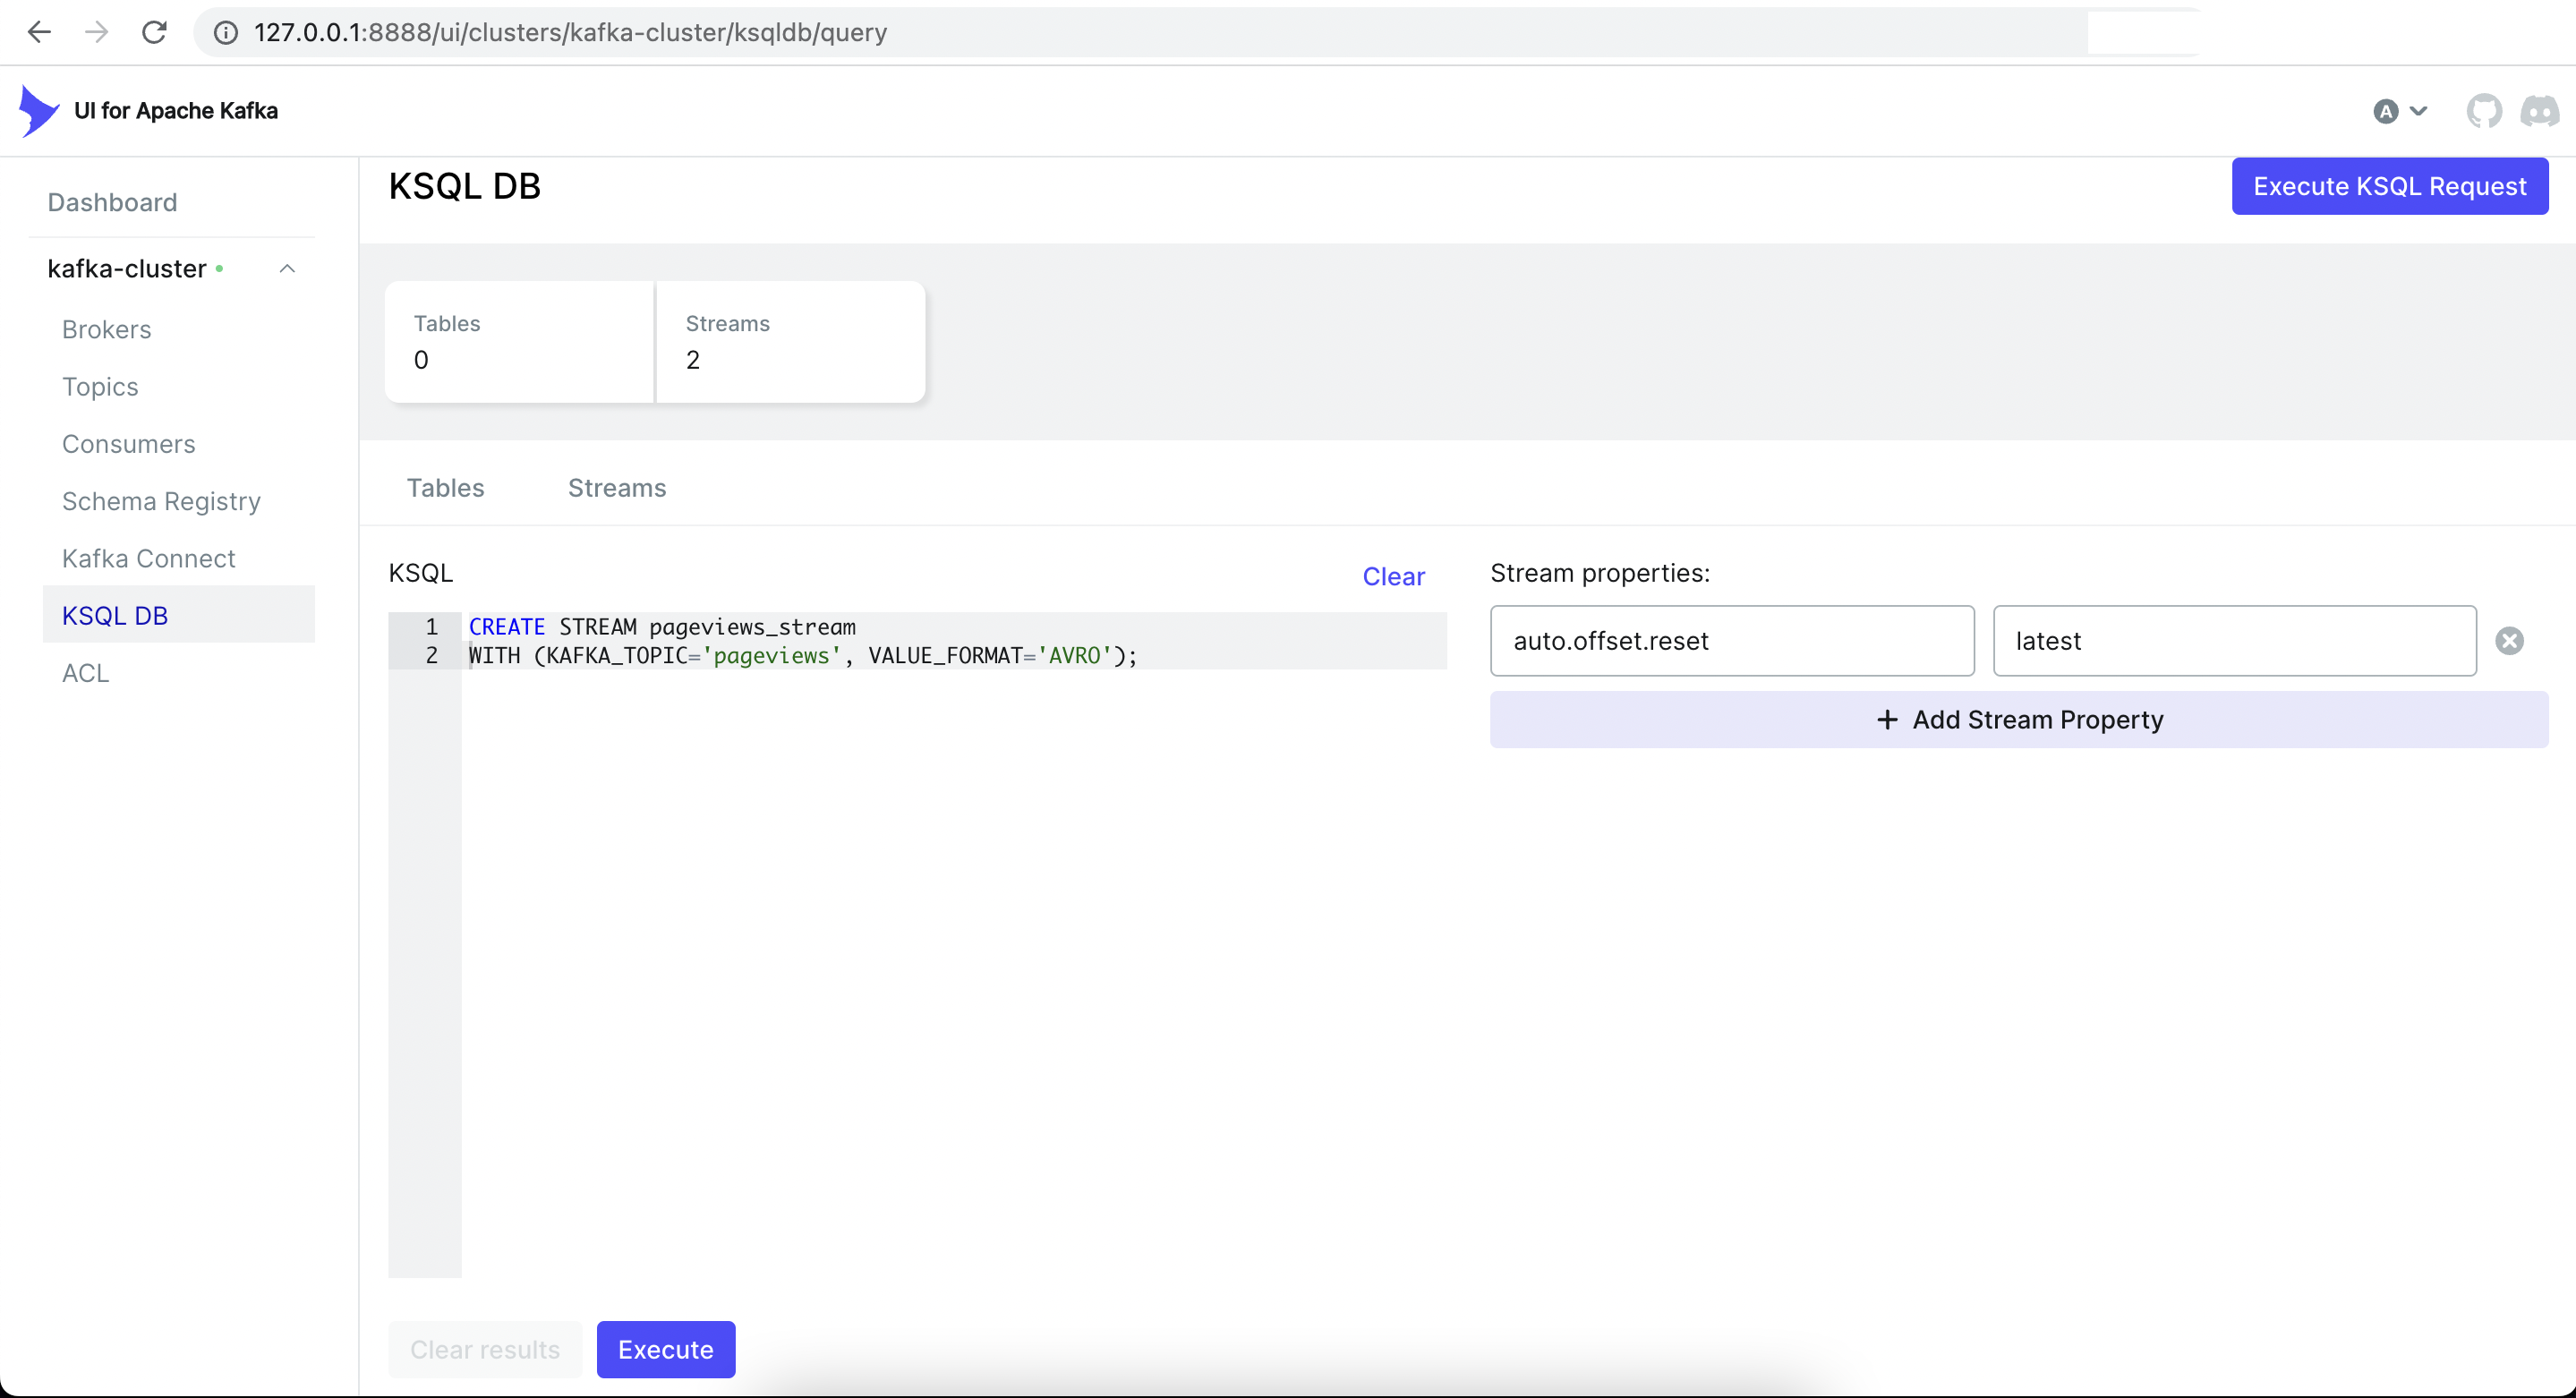The height and width of the screenshot is (1398, 2576).
Task: Reload the page with refresh icon
Action: 154,32
